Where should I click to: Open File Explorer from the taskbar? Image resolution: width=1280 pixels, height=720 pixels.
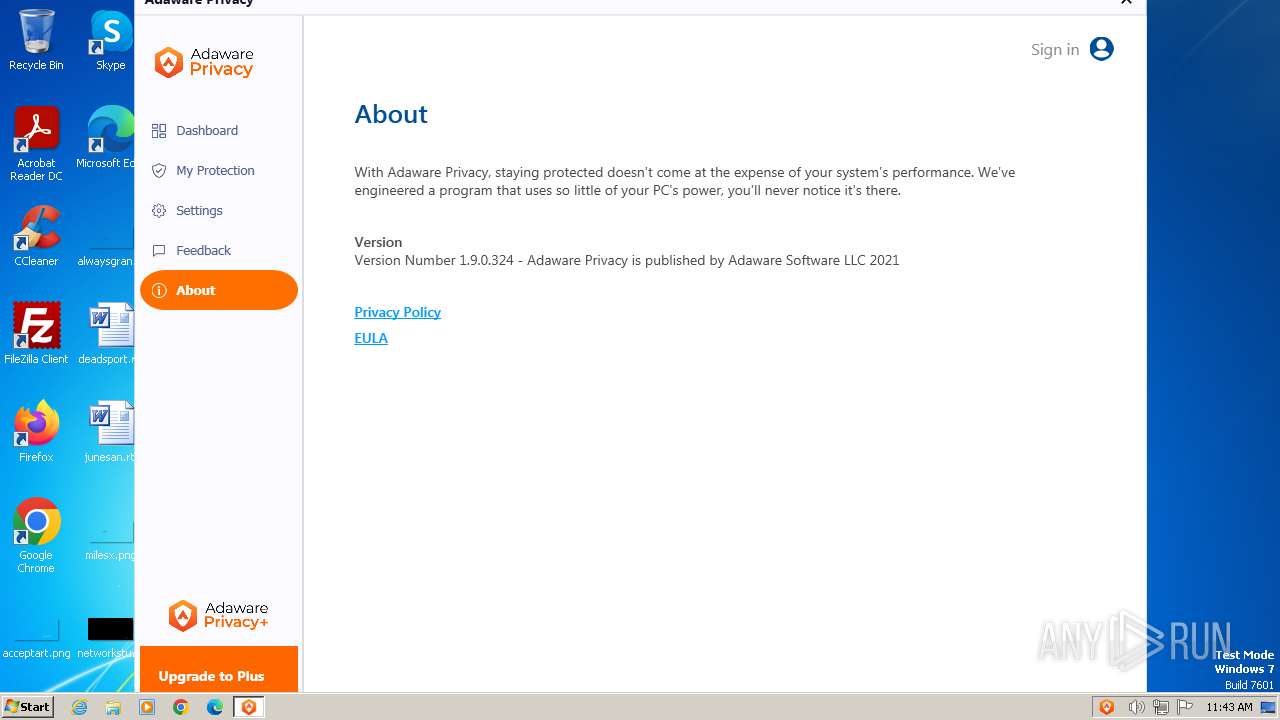(113, 707)
